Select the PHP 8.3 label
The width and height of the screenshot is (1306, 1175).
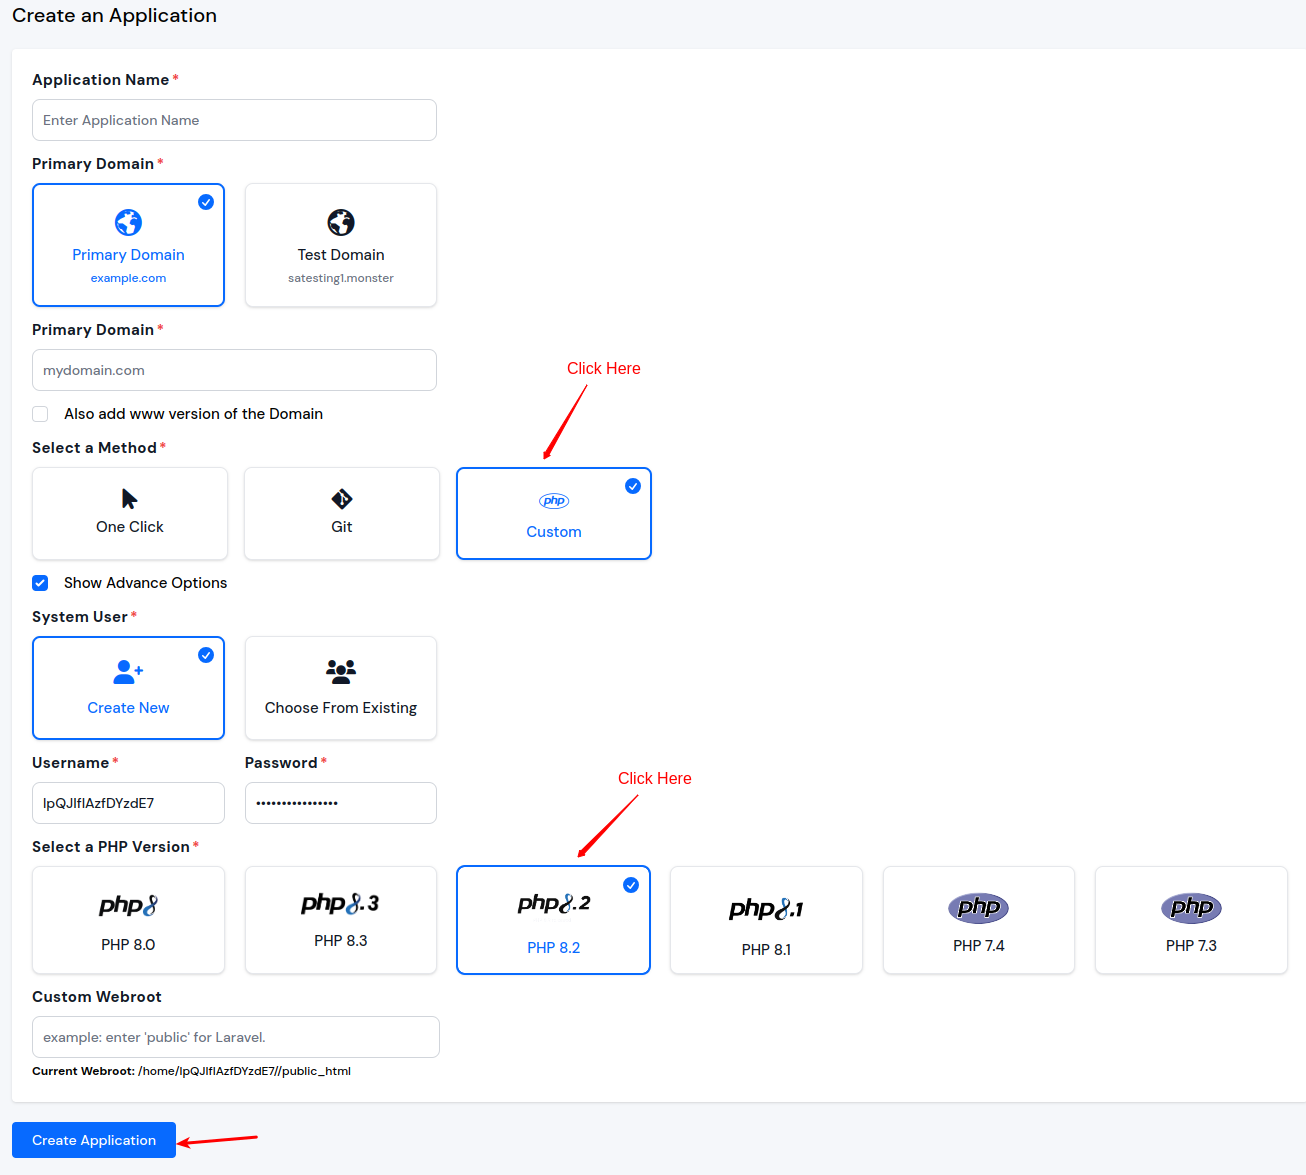click(x=341, y=941)
